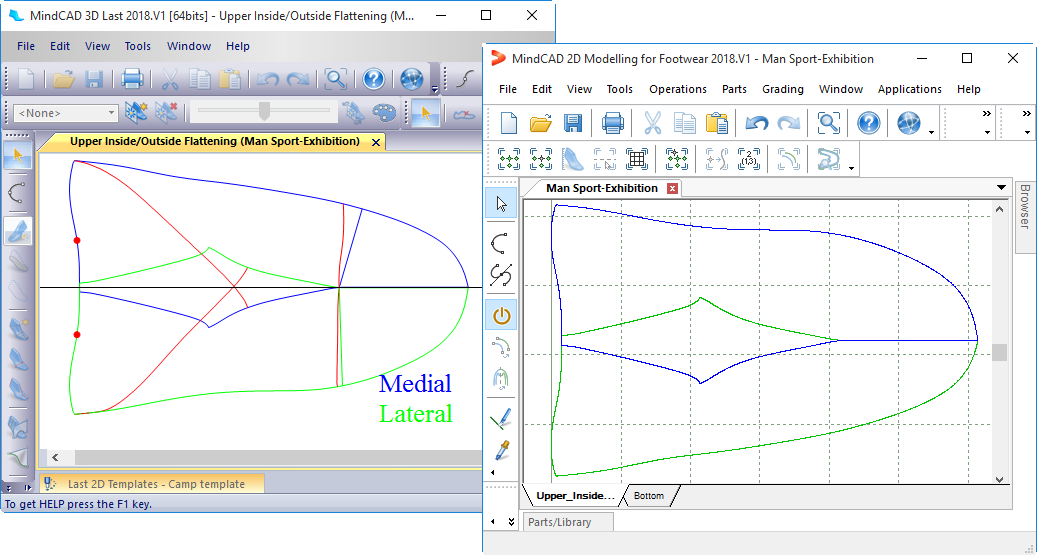Expand second hidden toolbar chevron at right edge
This screenshot has height=555, width=1037.
1026,114
